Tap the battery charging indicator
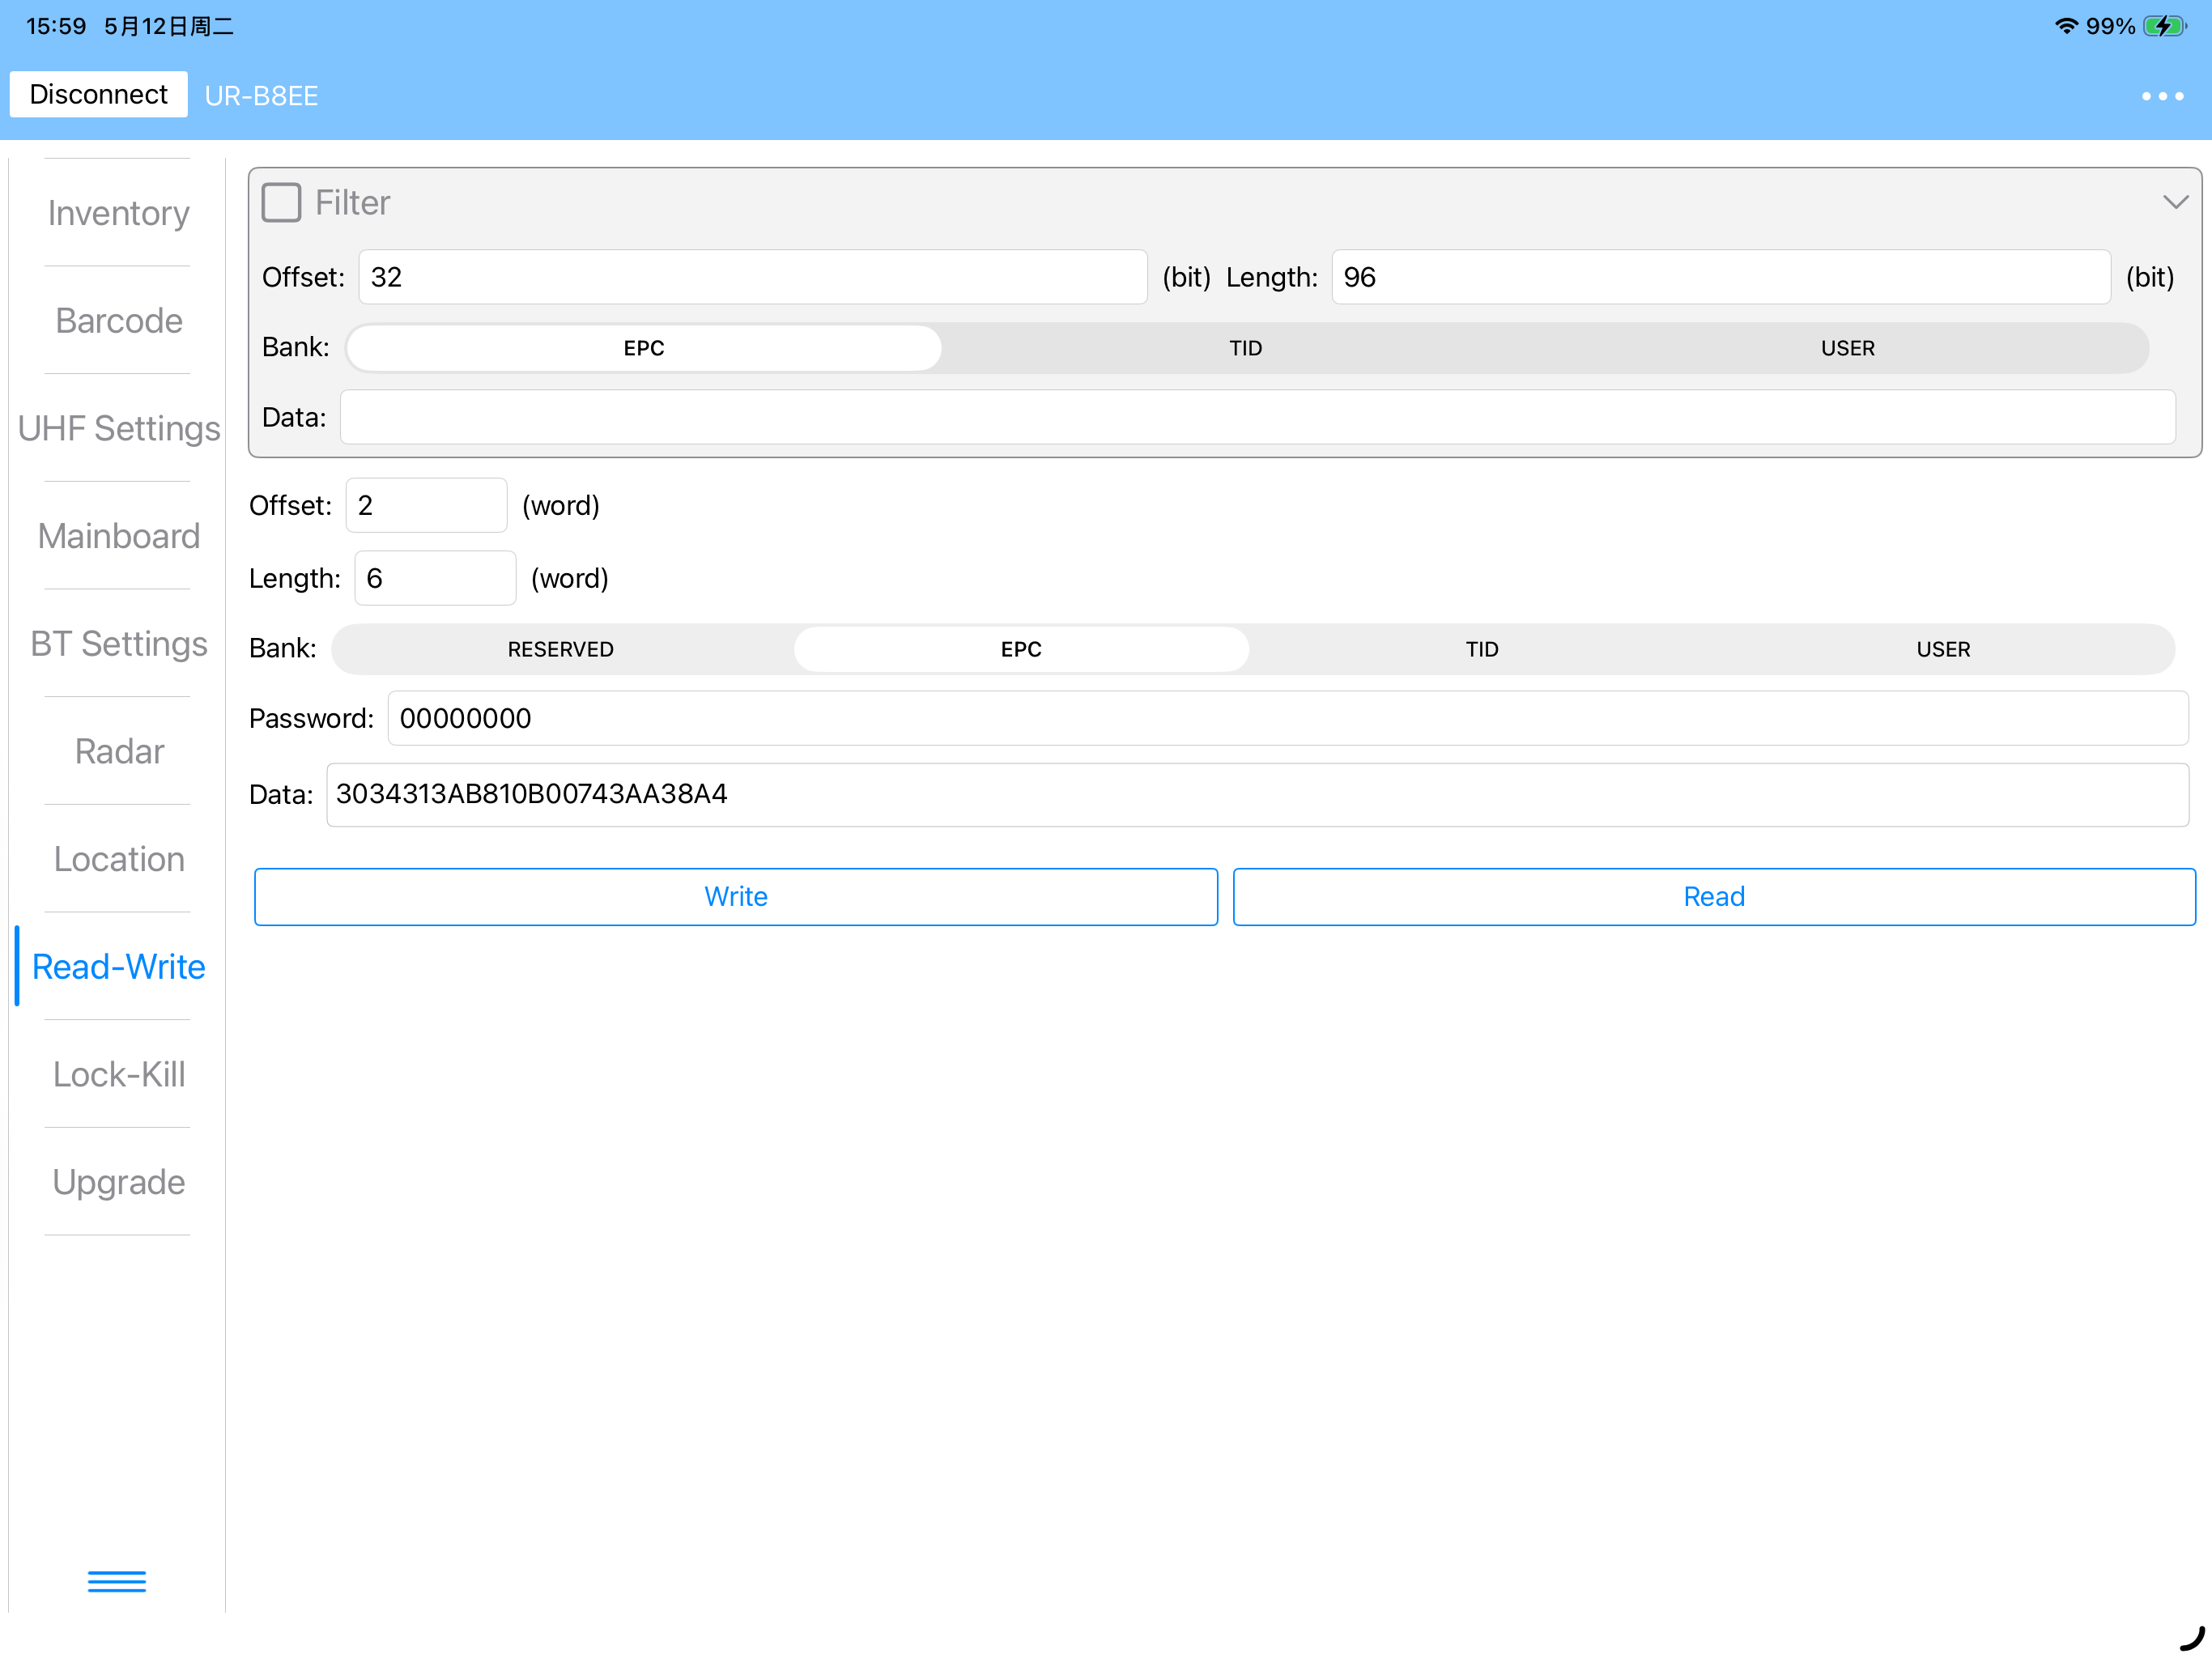2212x1658 pixels. click(x=2164, y=26)
